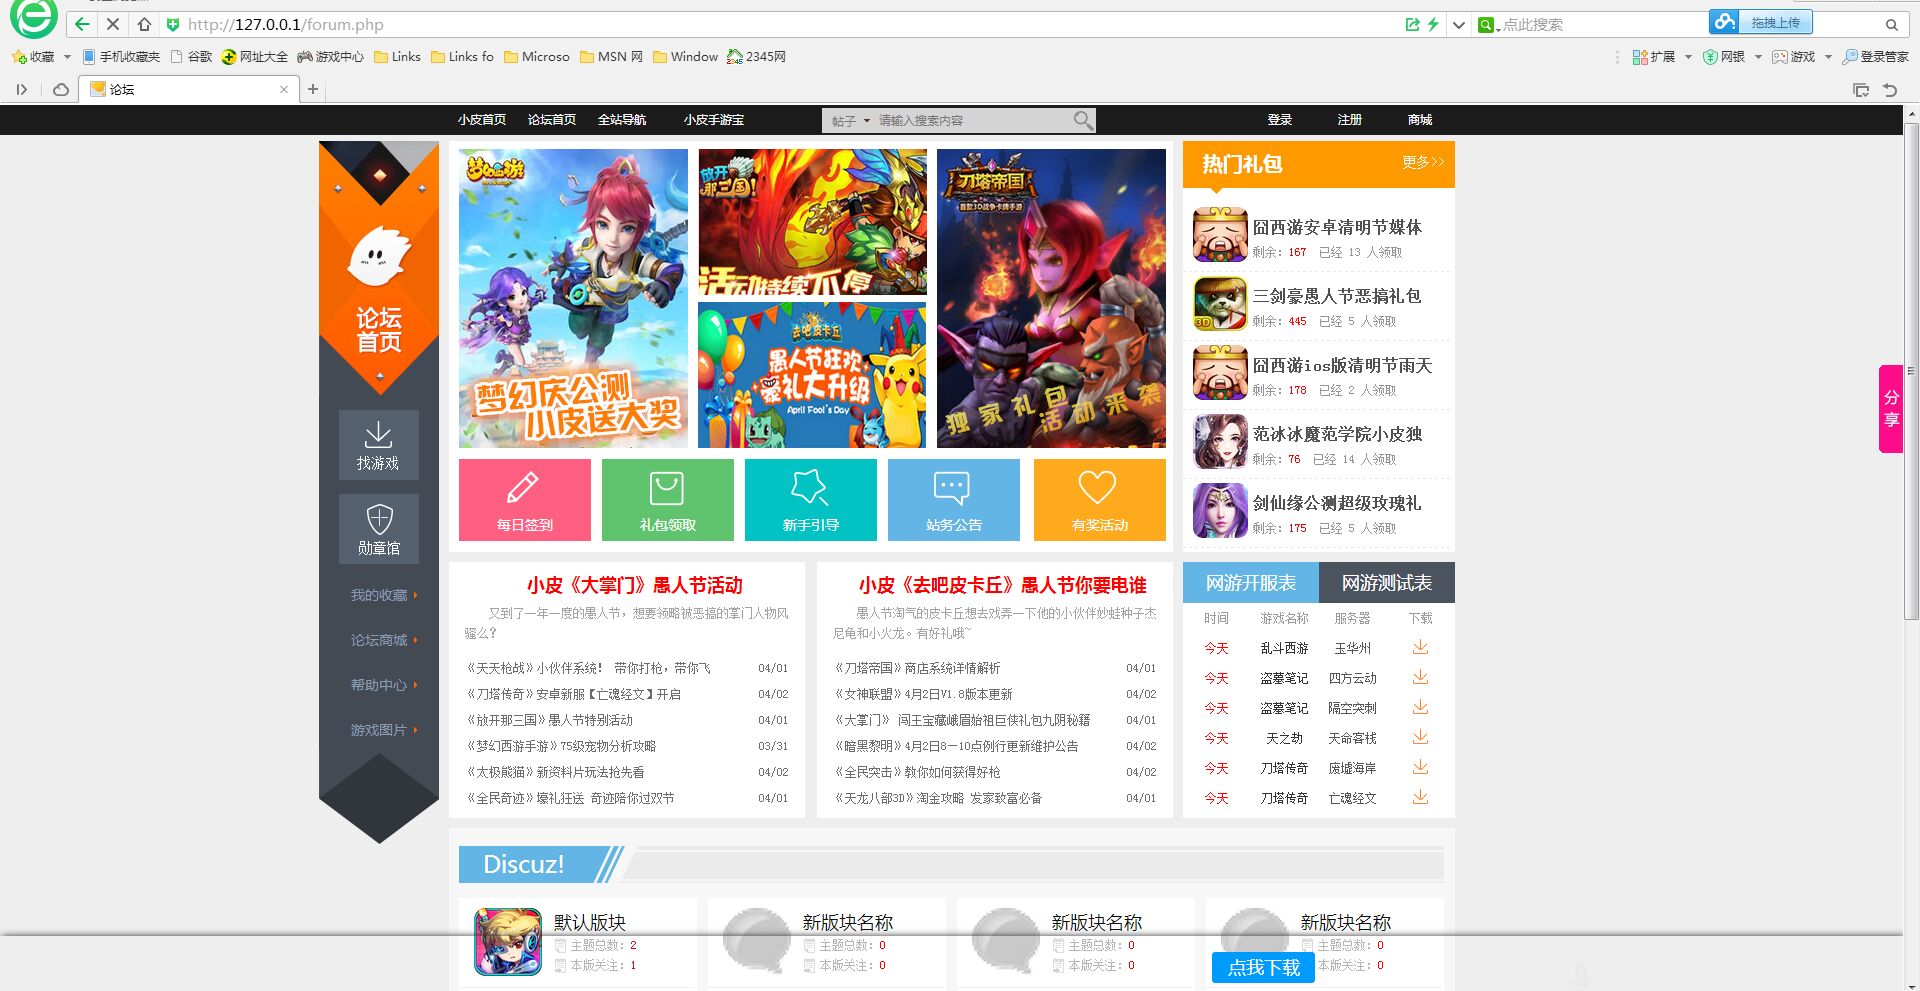Expand 帮助中心 sidebar item
The height and width of the screenshot is (991, 1920).
(x=384, y=685)
